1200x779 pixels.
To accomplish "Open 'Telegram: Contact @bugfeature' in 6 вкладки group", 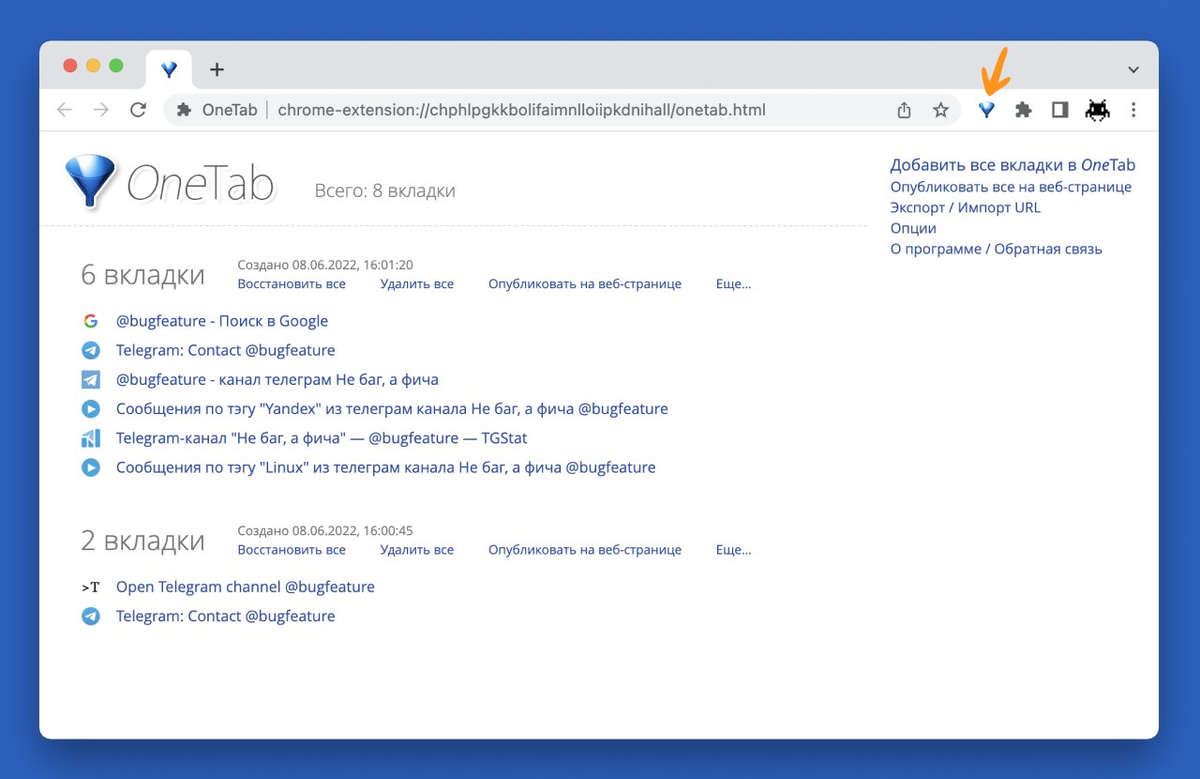I will [225, 350].
